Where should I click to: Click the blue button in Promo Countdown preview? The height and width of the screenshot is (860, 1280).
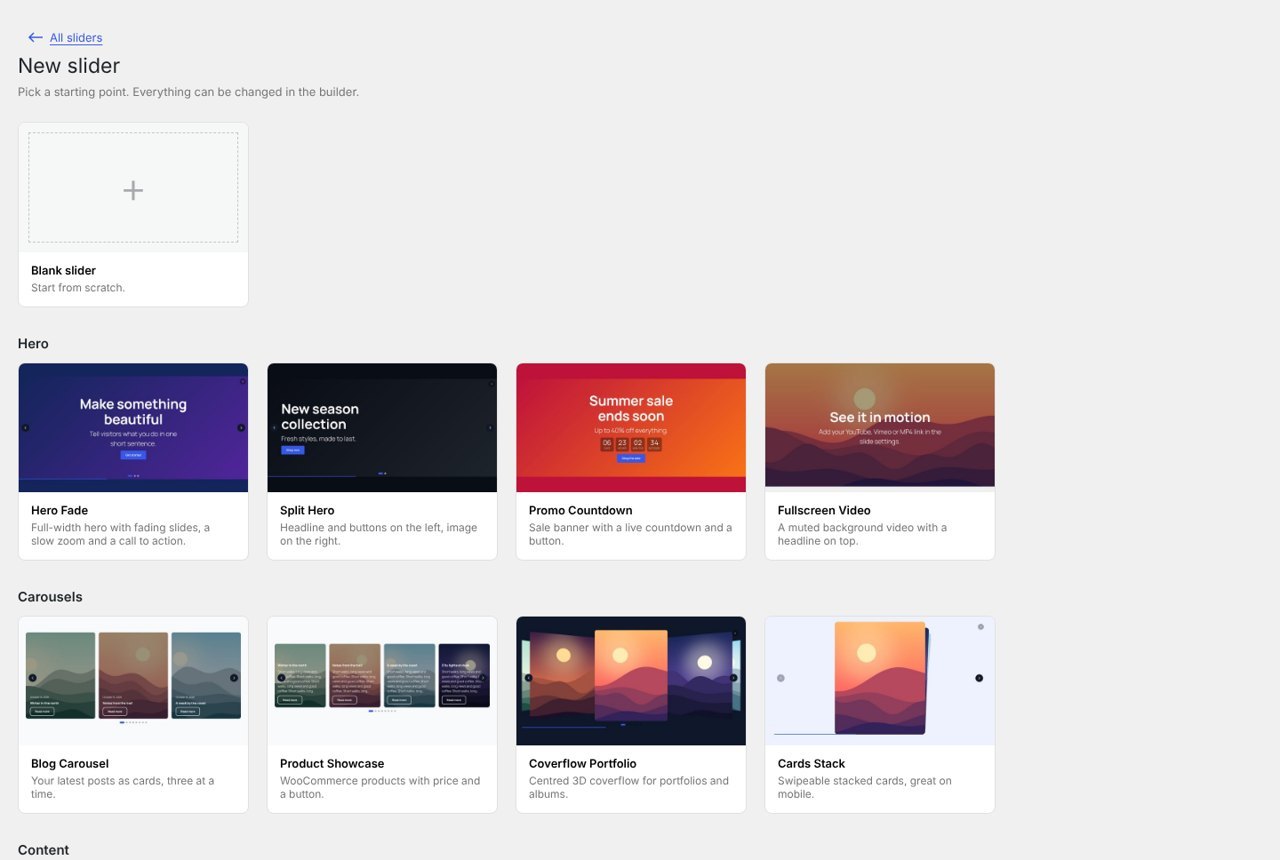[631, 458]
